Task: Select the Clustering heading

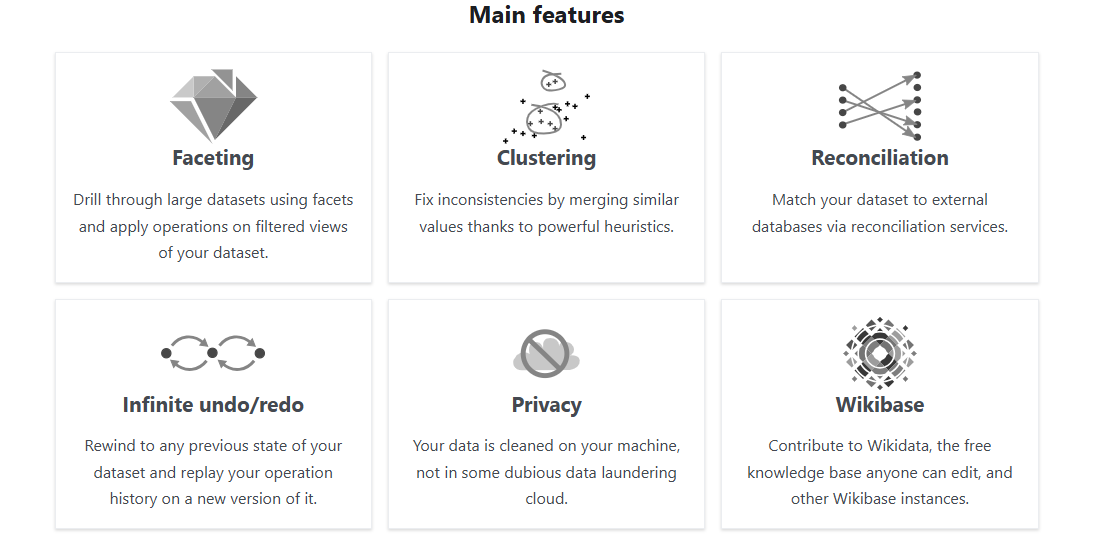Action: [546, 158]
